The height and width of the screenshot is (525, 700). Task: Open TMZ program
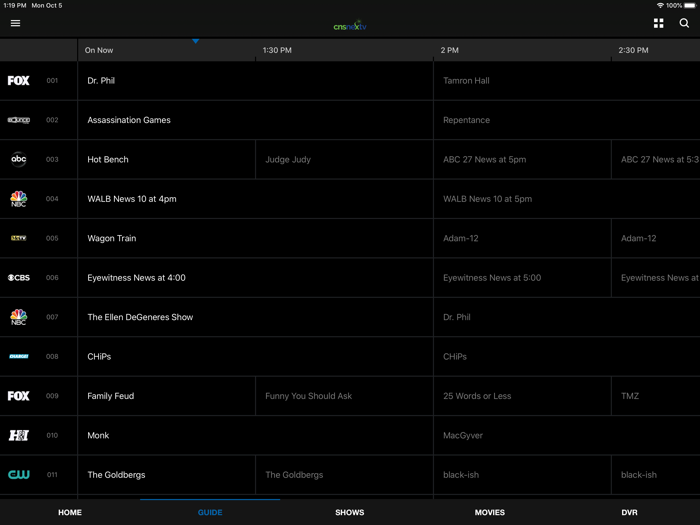[656, 396]
